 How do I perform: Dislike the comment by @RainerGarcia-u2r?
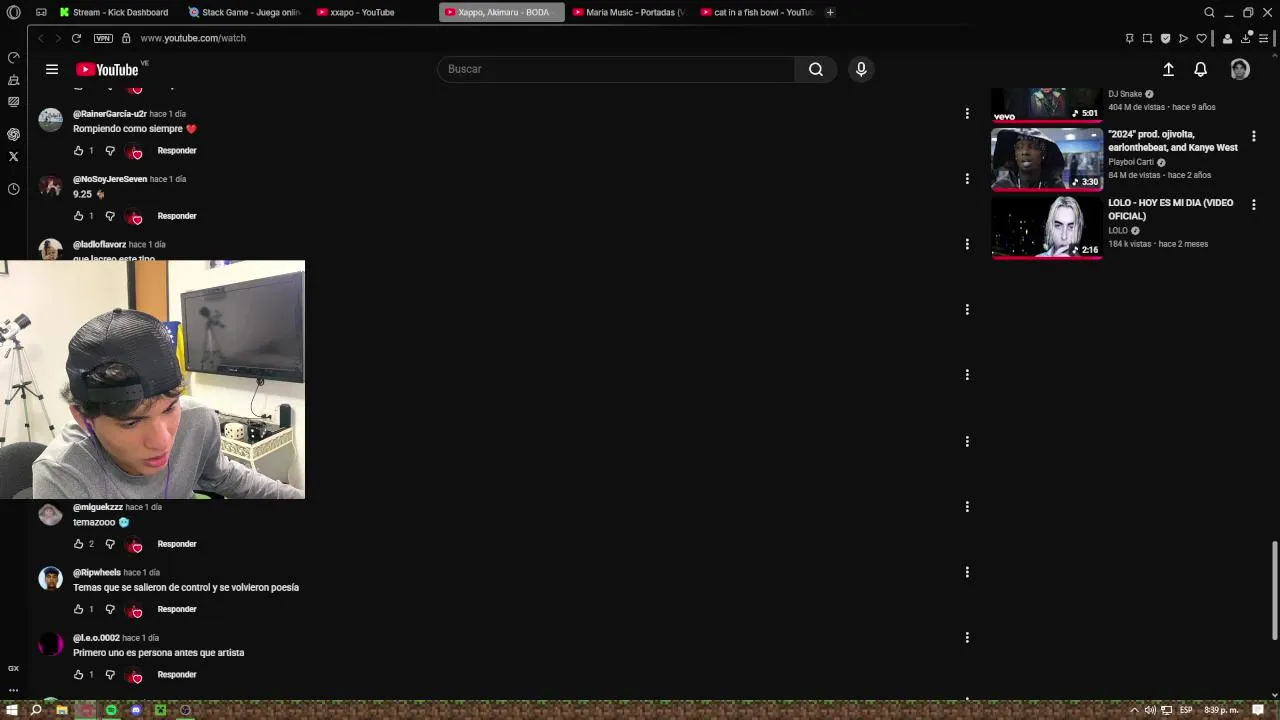110,151
